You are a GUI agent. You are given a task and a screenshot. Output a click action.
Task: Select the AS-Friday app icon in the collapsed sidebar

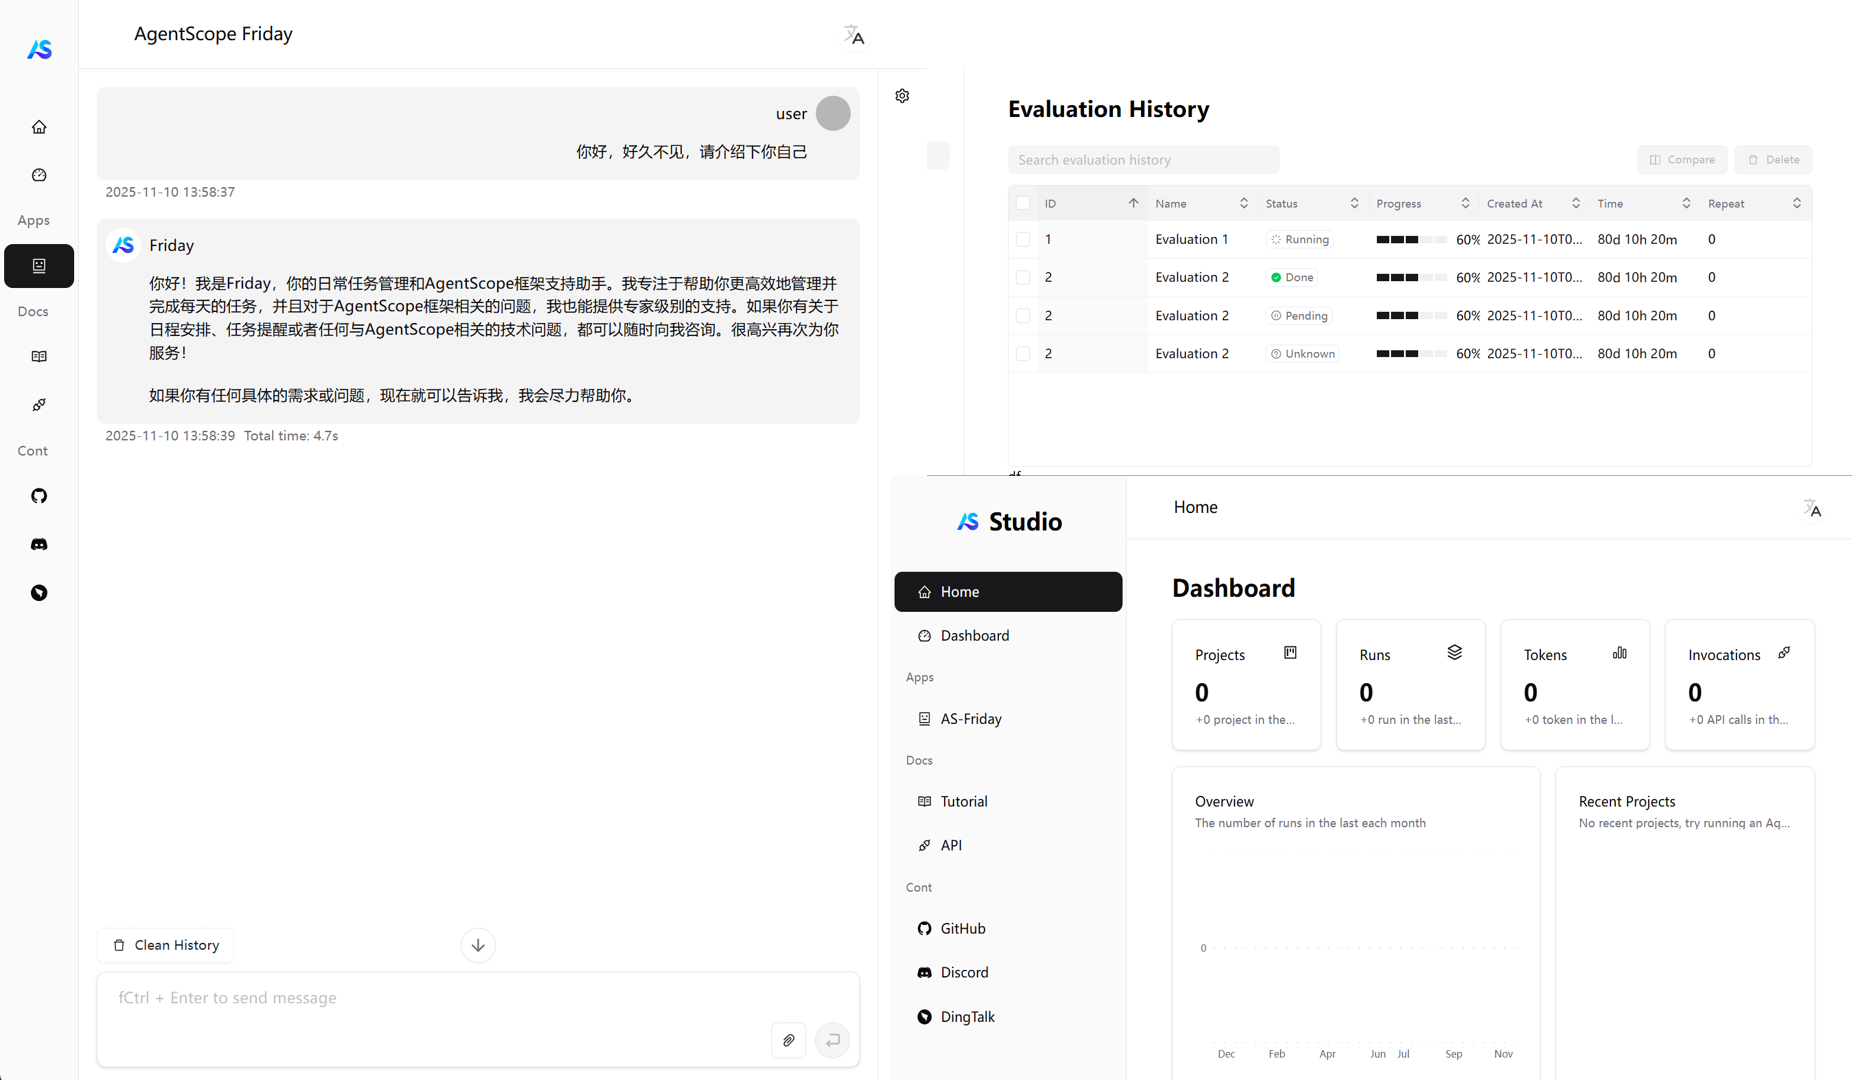coord(39,266)
